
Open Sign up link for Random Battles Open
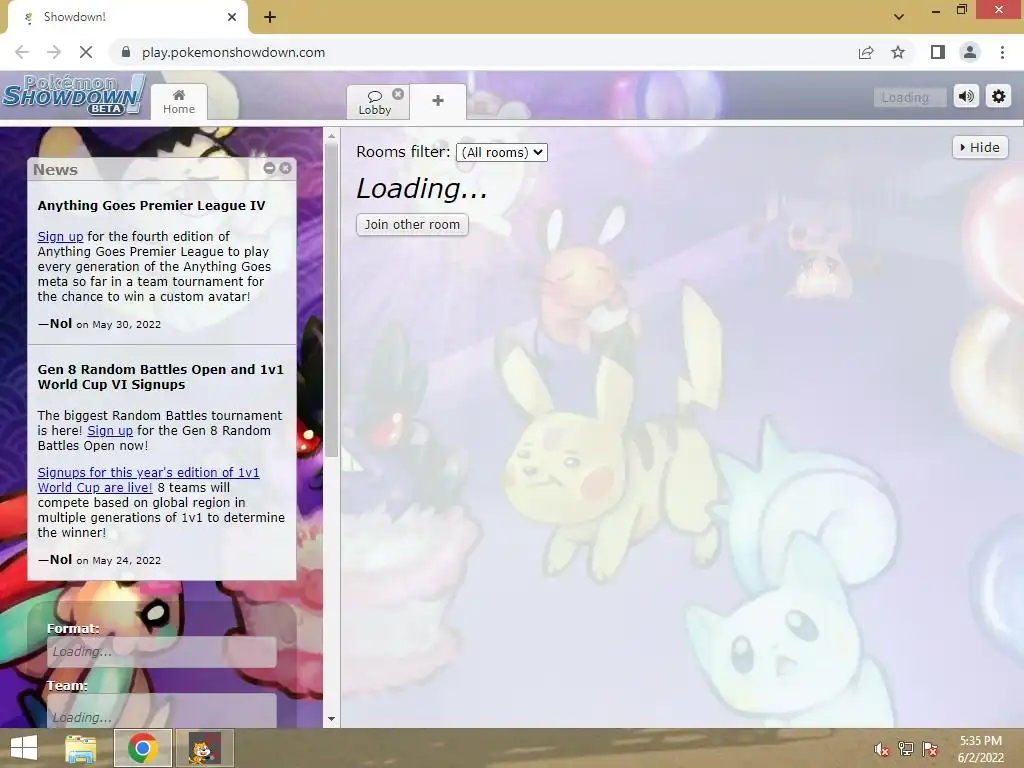(110, 430)
